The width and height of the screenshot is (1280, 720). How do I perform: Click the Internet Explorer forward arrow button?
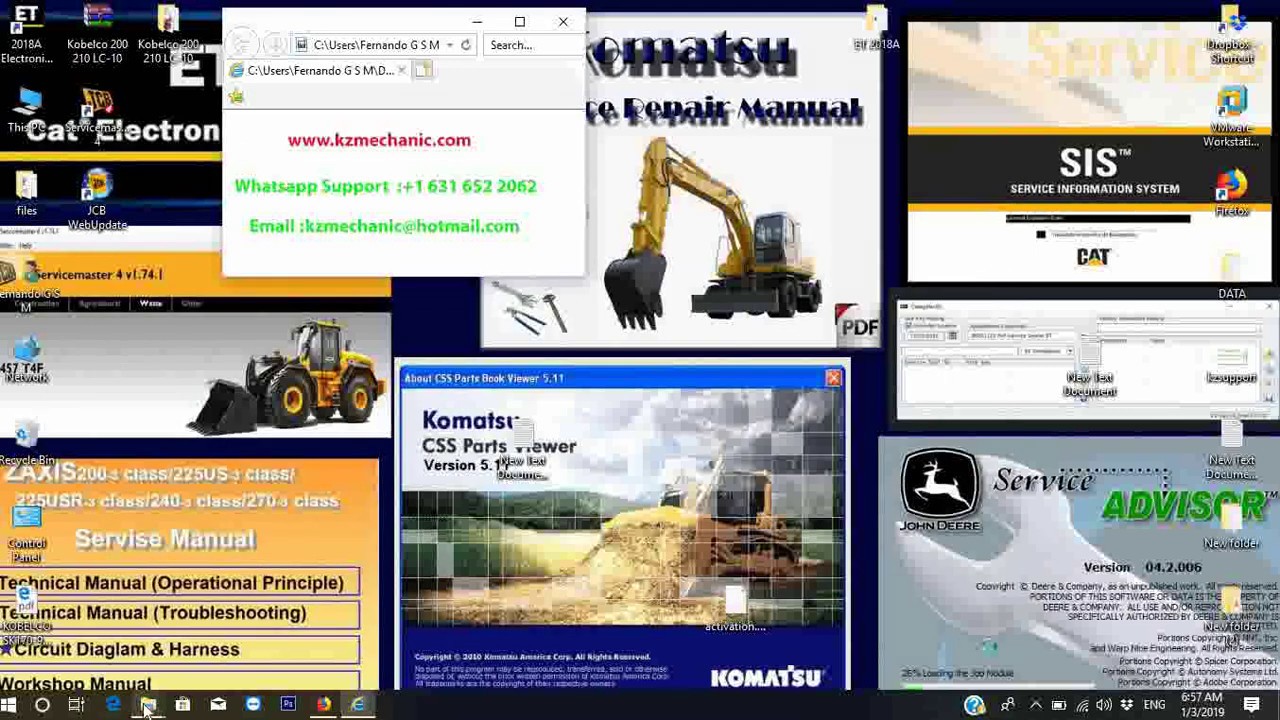pyautogui.click(x=275, y=45)
